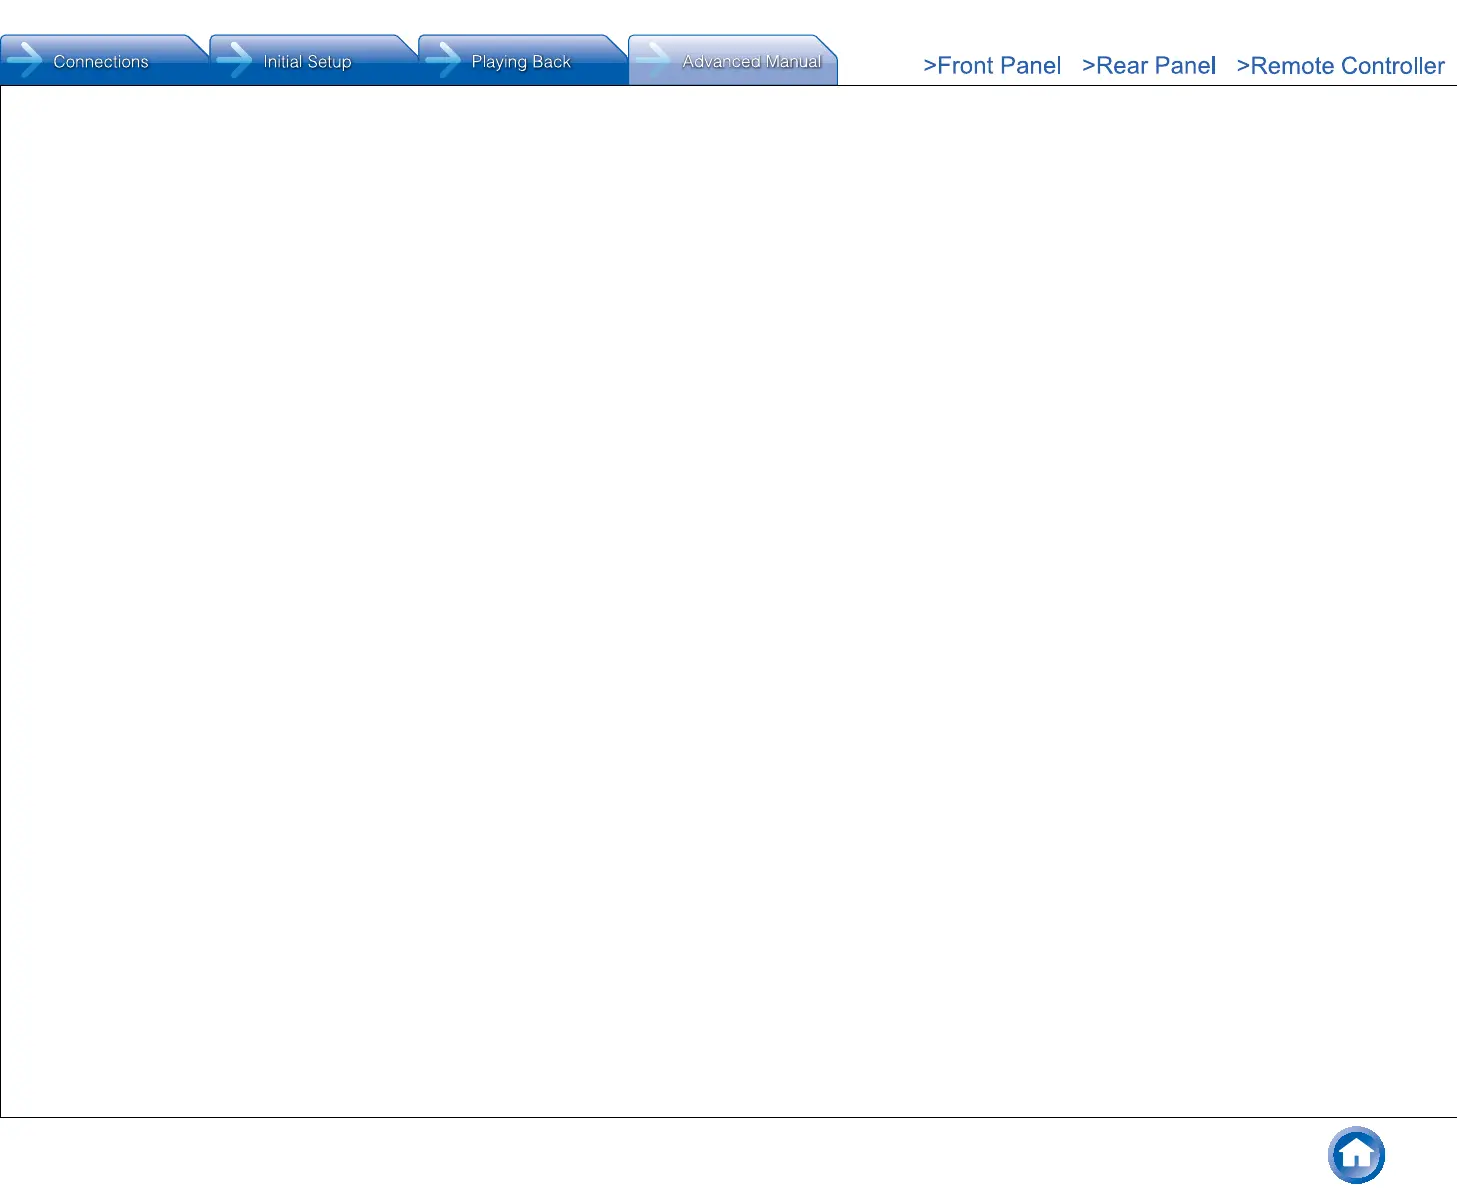Switch to the Initial Setup tab
Viewport: 1457px width, 1202px height.
coord(313,61)
